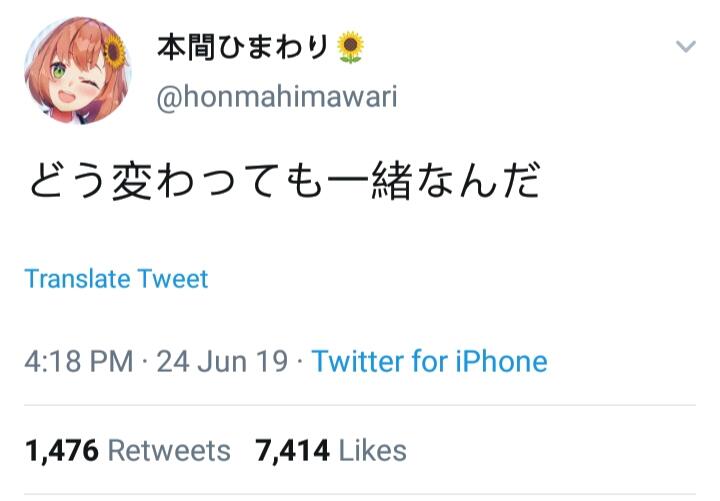The image size is (720, 501).
Task: Click the 4:18 PM timestamp
Action: 79,361
